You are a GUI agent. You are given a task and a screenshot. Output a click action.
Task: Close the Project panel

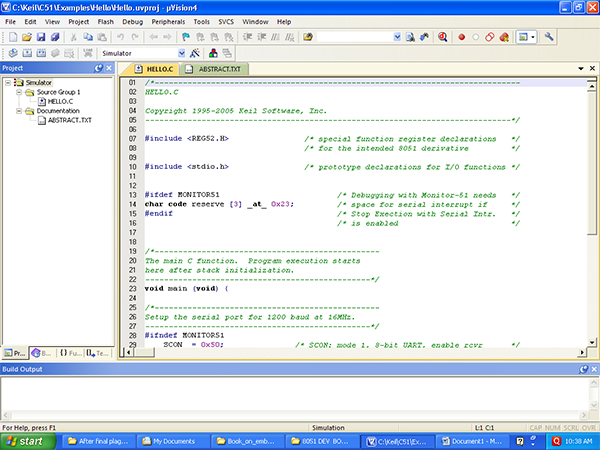(x=109, y=68)
